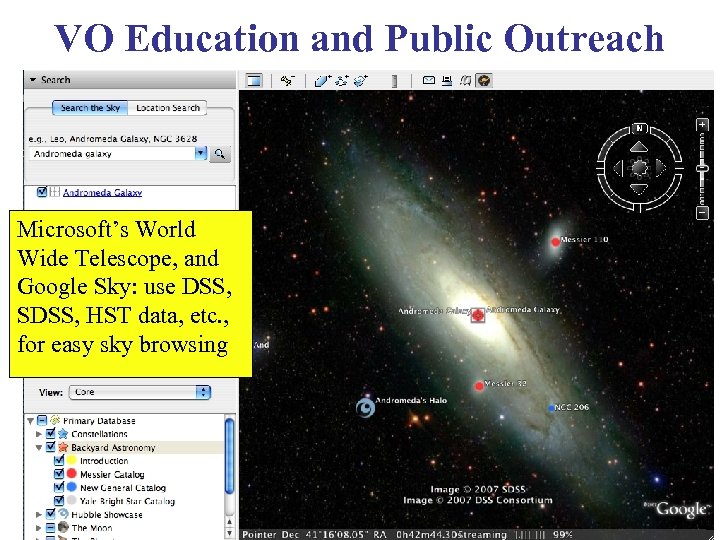Open the ruler tool in toolbar
The height and width of the screenshot is (540, 720).
click(394, 81)
